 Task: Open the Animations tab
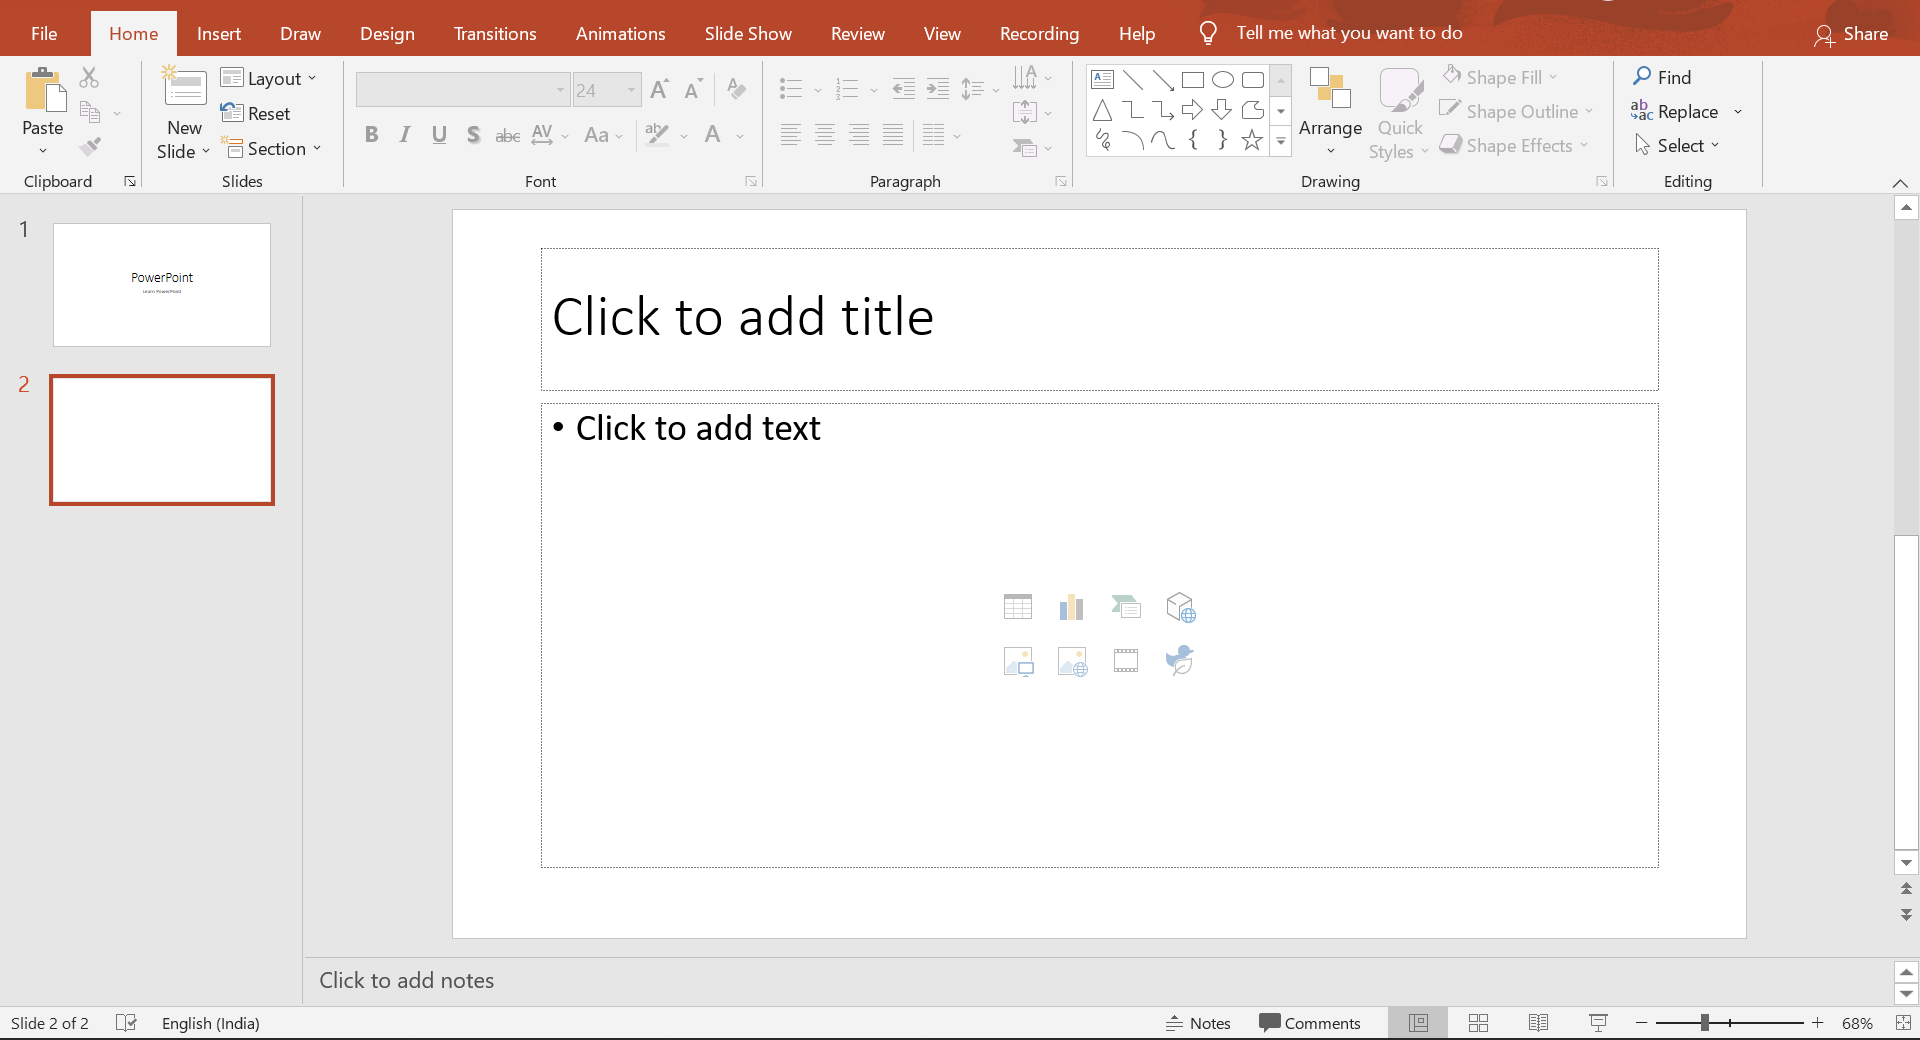pos(620,33)
